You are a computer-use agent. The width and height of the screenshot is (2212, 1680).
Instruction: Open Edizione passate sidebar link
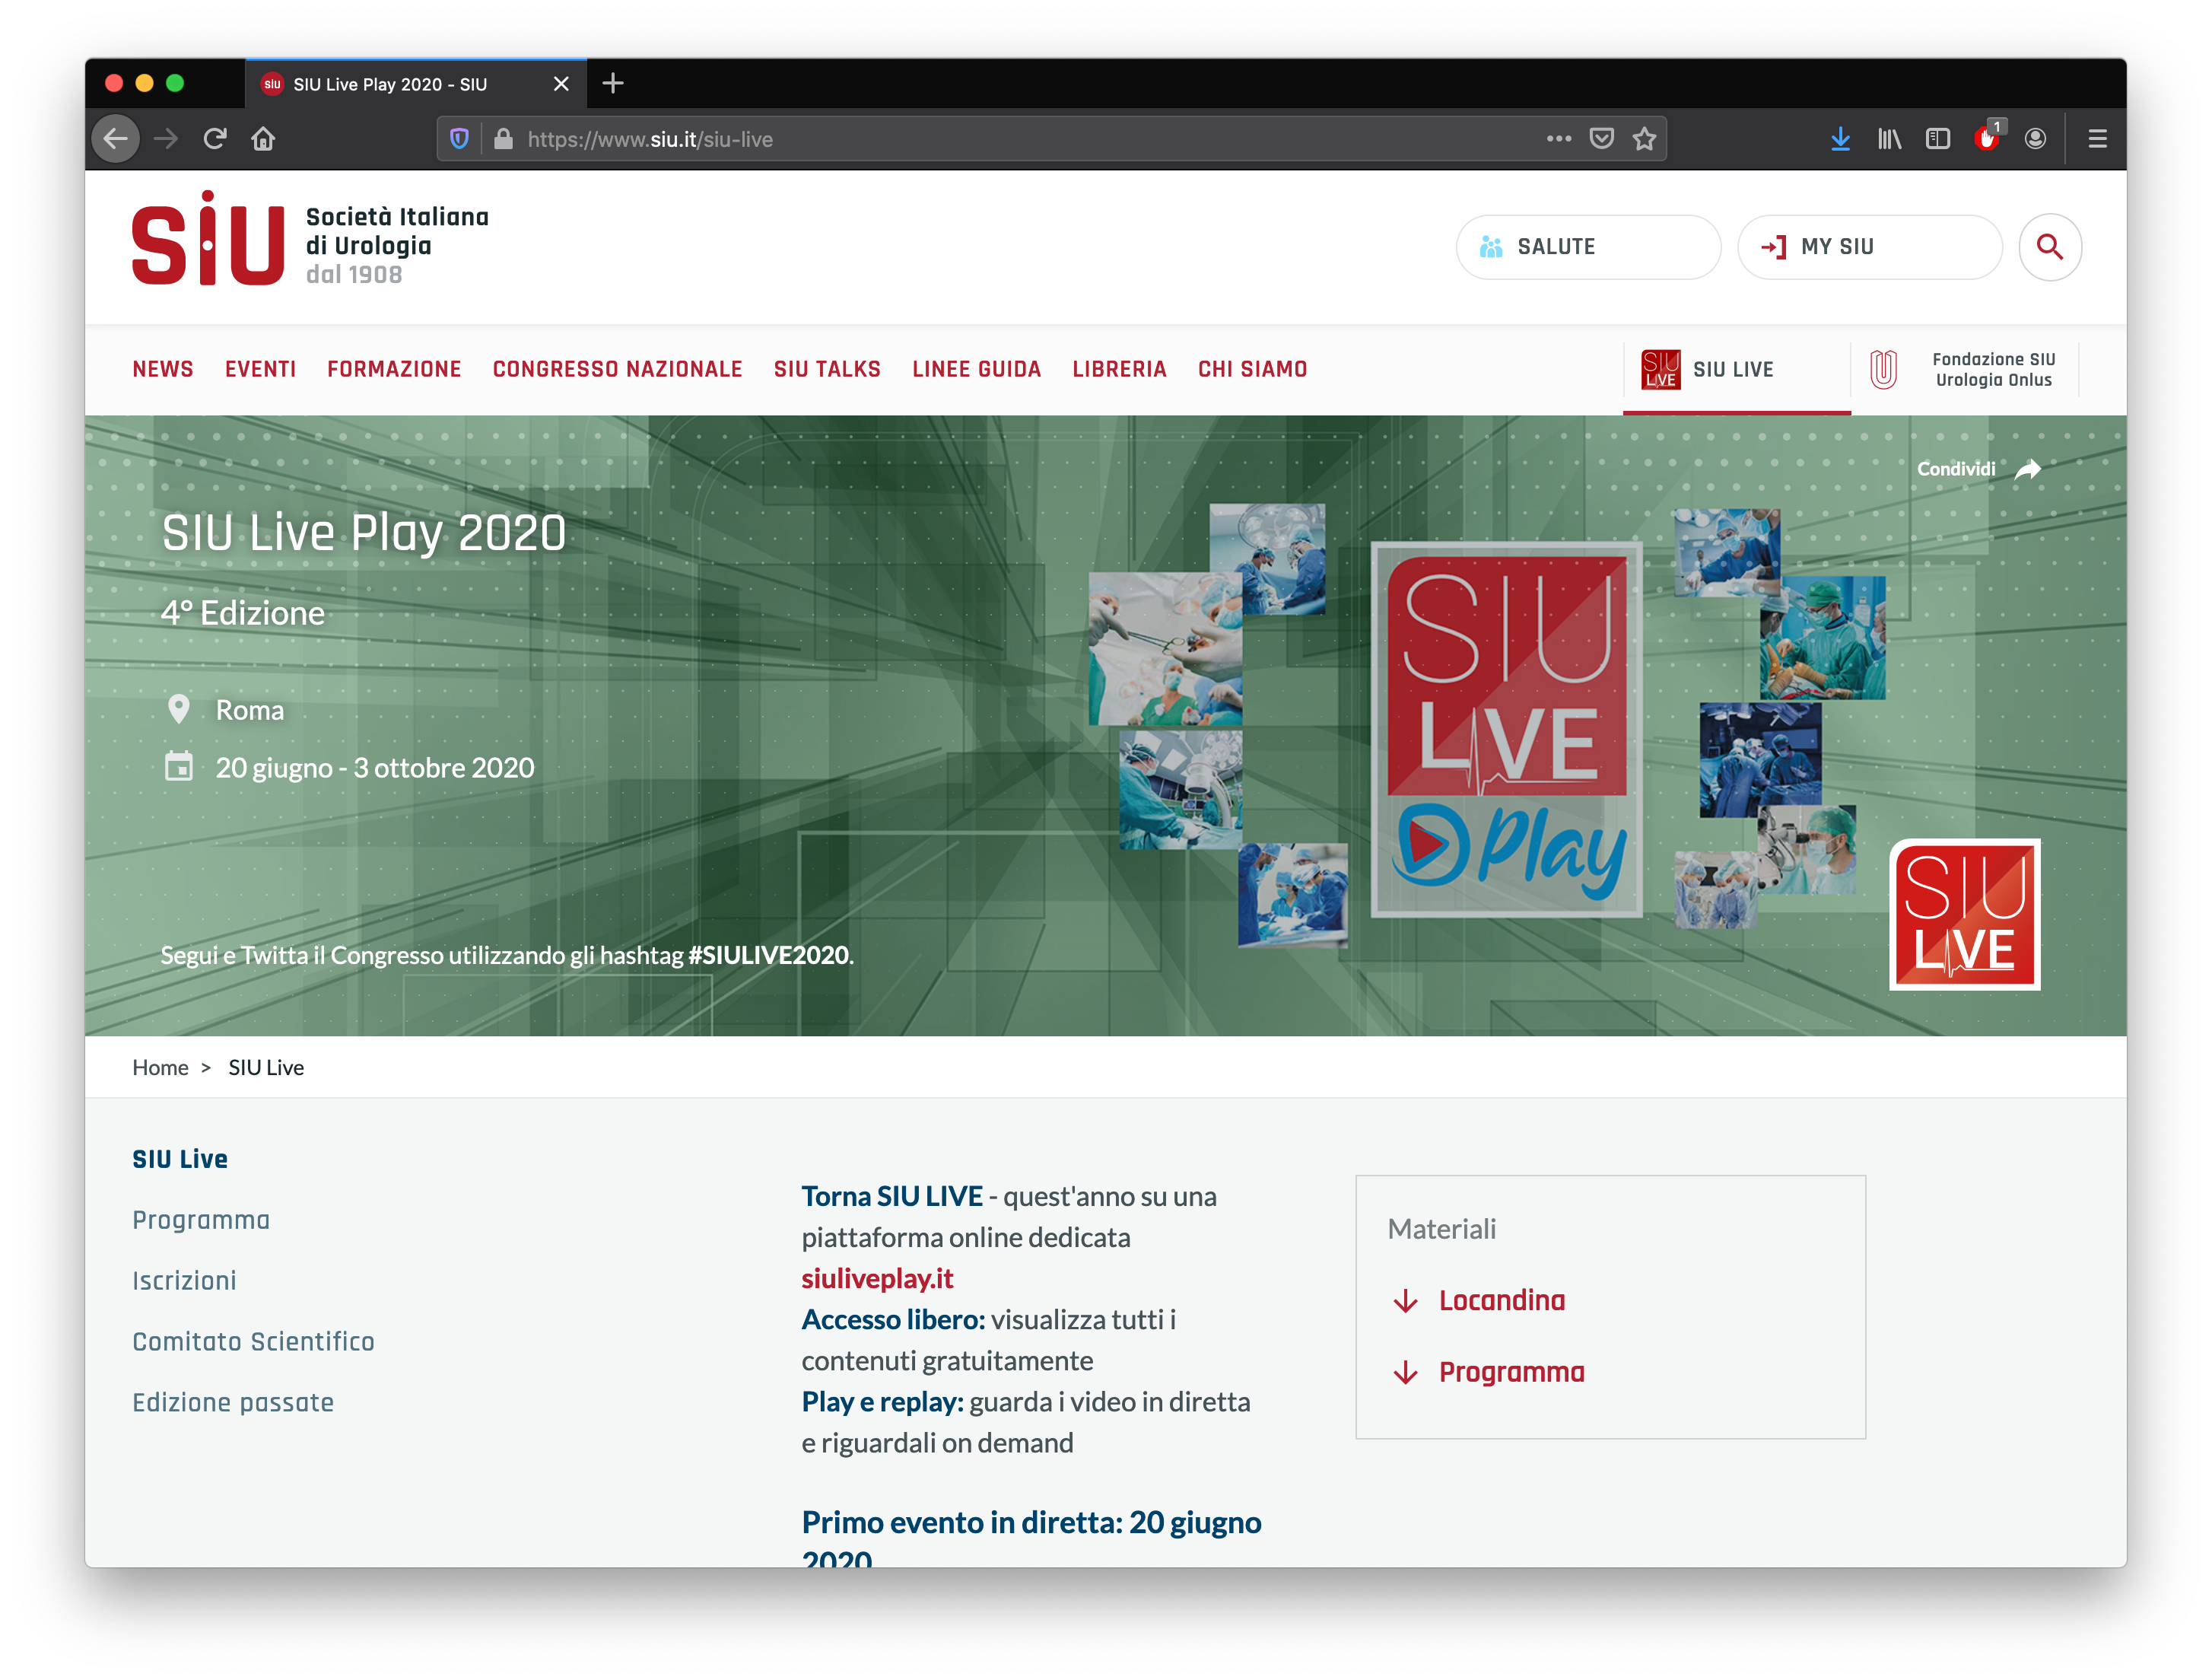pos(233,1404)
